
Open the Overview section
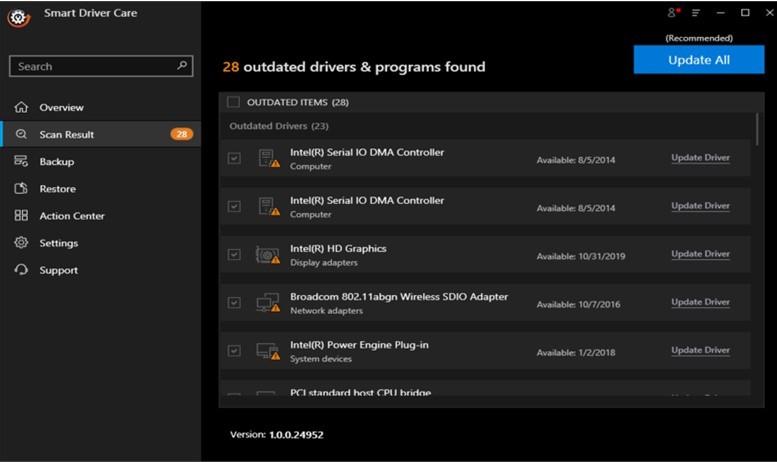point(102,107)
